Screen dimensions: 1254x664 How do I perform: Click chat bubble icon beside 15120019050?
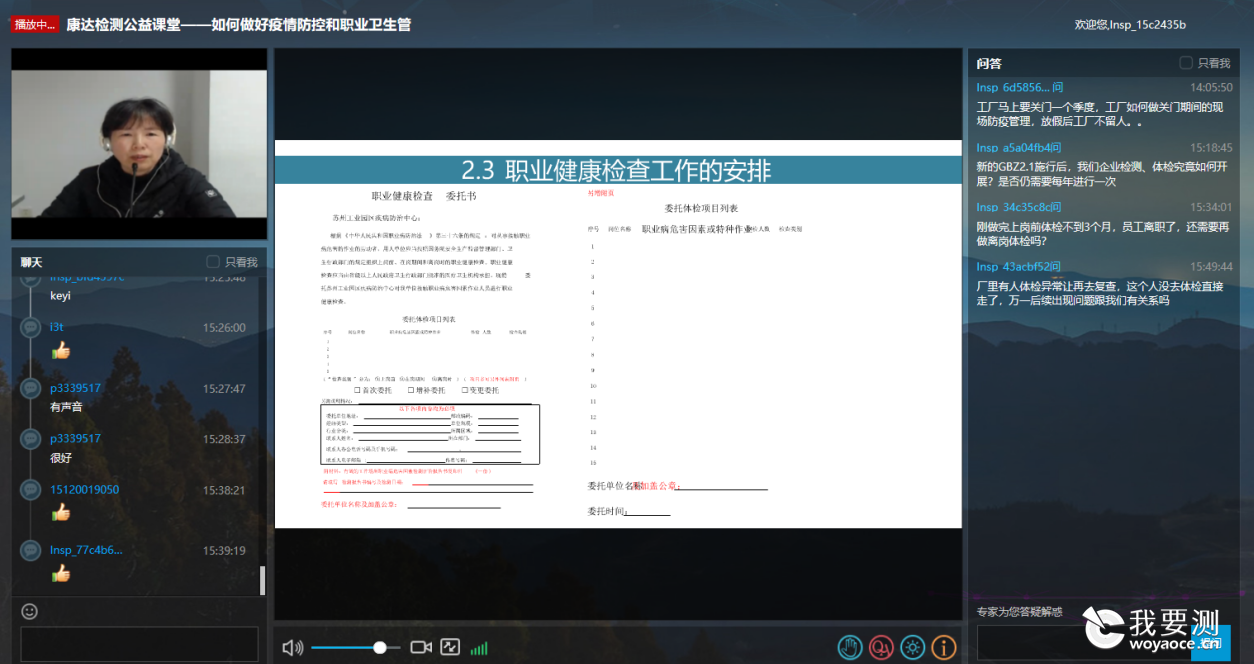click(x=31, y=489)
